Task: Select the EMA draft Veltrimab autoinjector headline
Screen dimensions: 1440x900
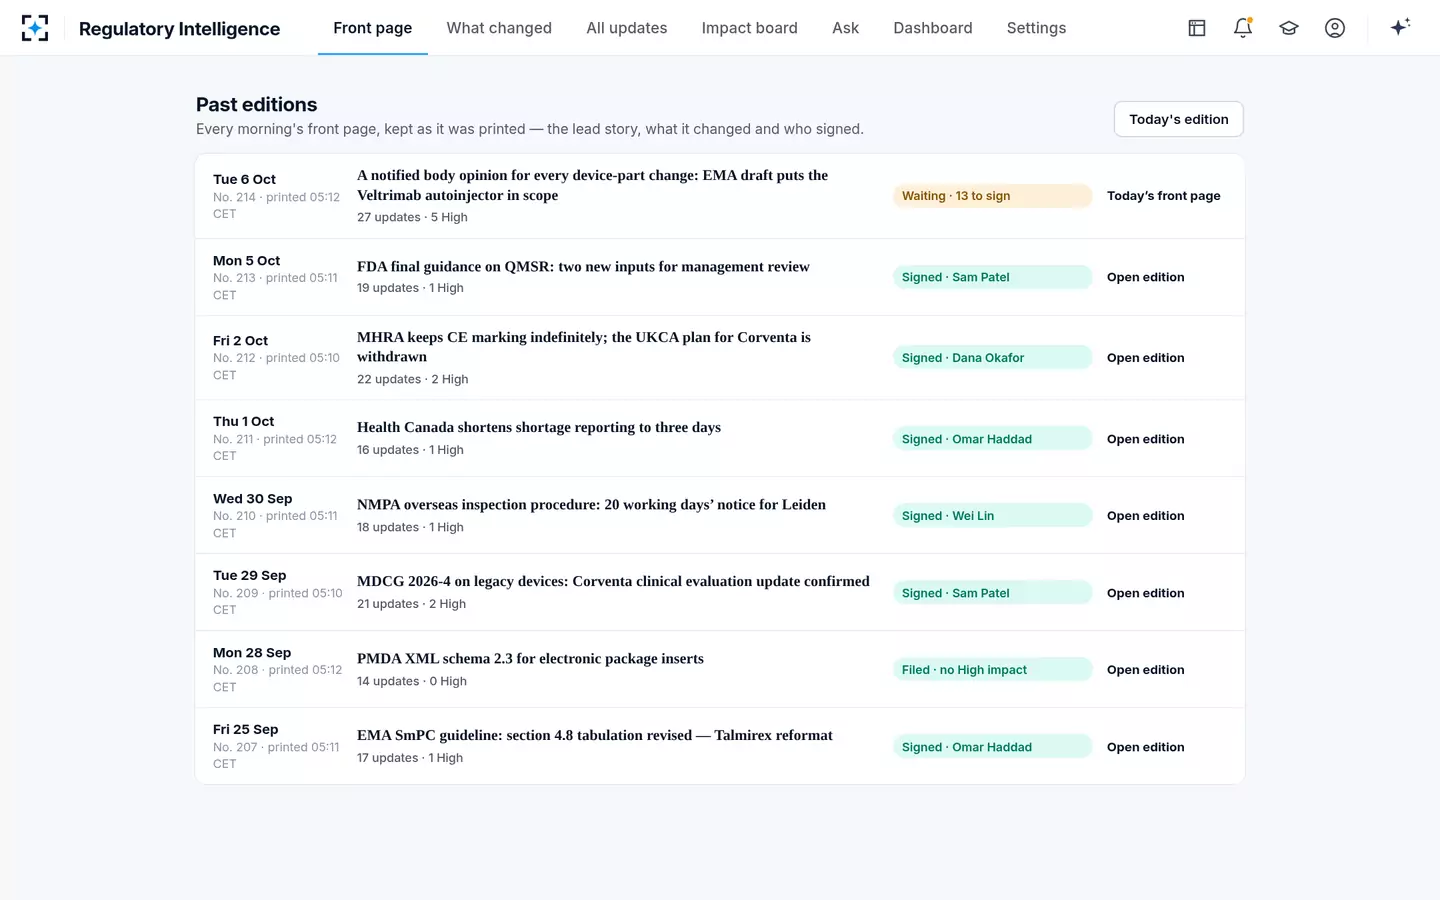Action: (593, 185)
